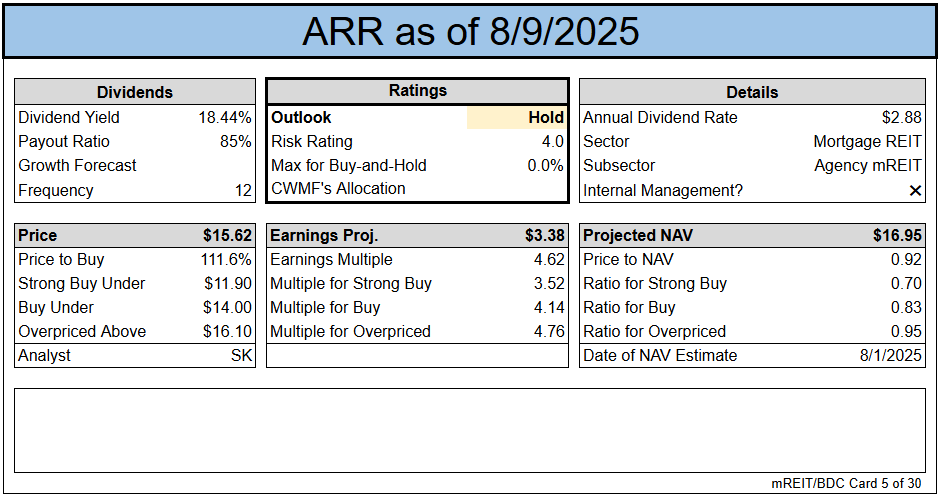
Task: Select the Dividends section header
Action: 135,92
